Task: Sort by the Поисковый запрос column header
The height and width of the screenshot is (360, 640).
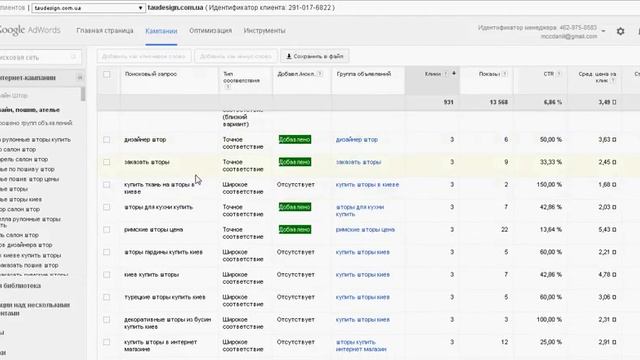Action: pyautogui.click(x=151, y=74)
